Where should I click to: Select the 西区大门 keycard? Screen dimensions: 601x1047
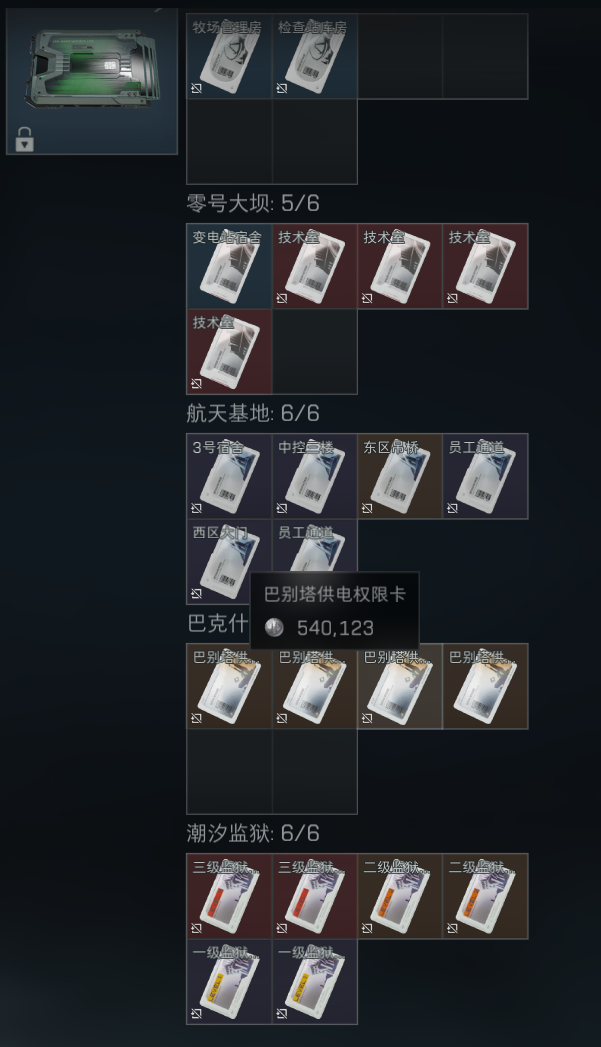229,562
